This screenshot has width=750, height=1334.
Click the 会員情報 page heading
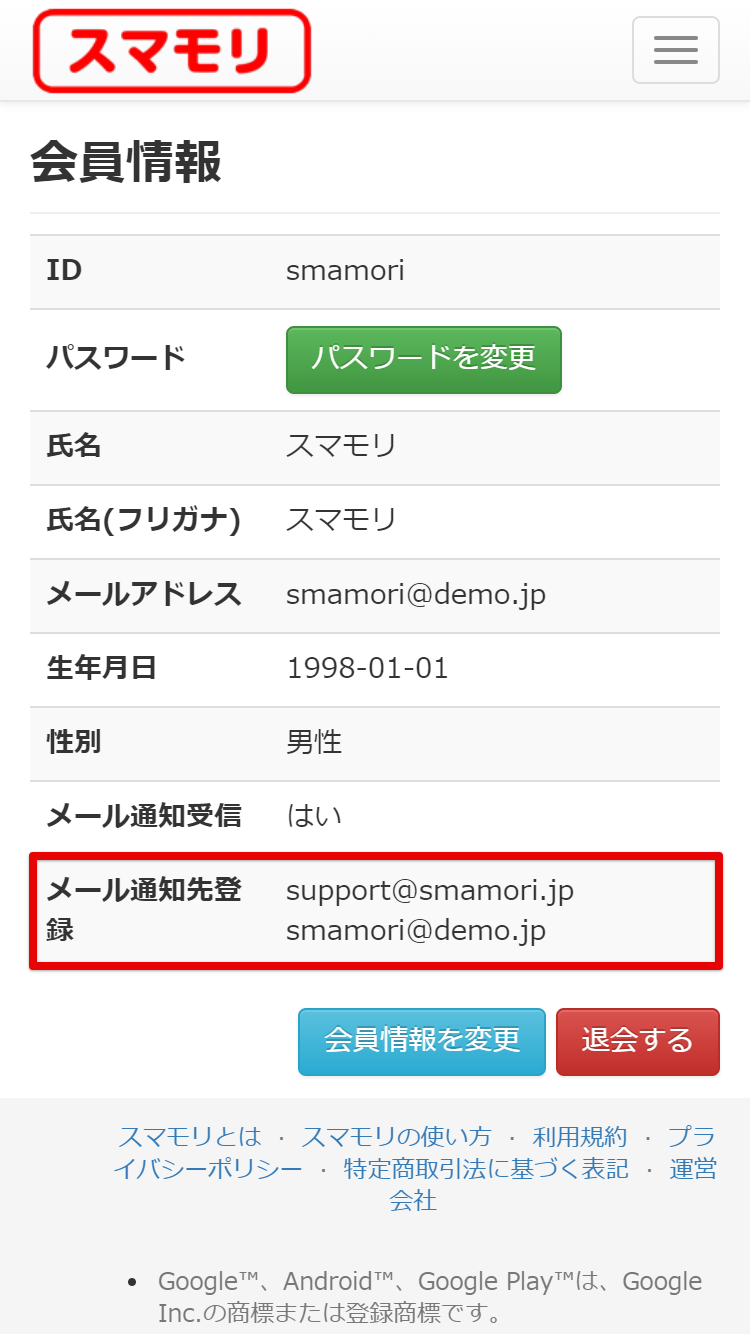(126, 161)
